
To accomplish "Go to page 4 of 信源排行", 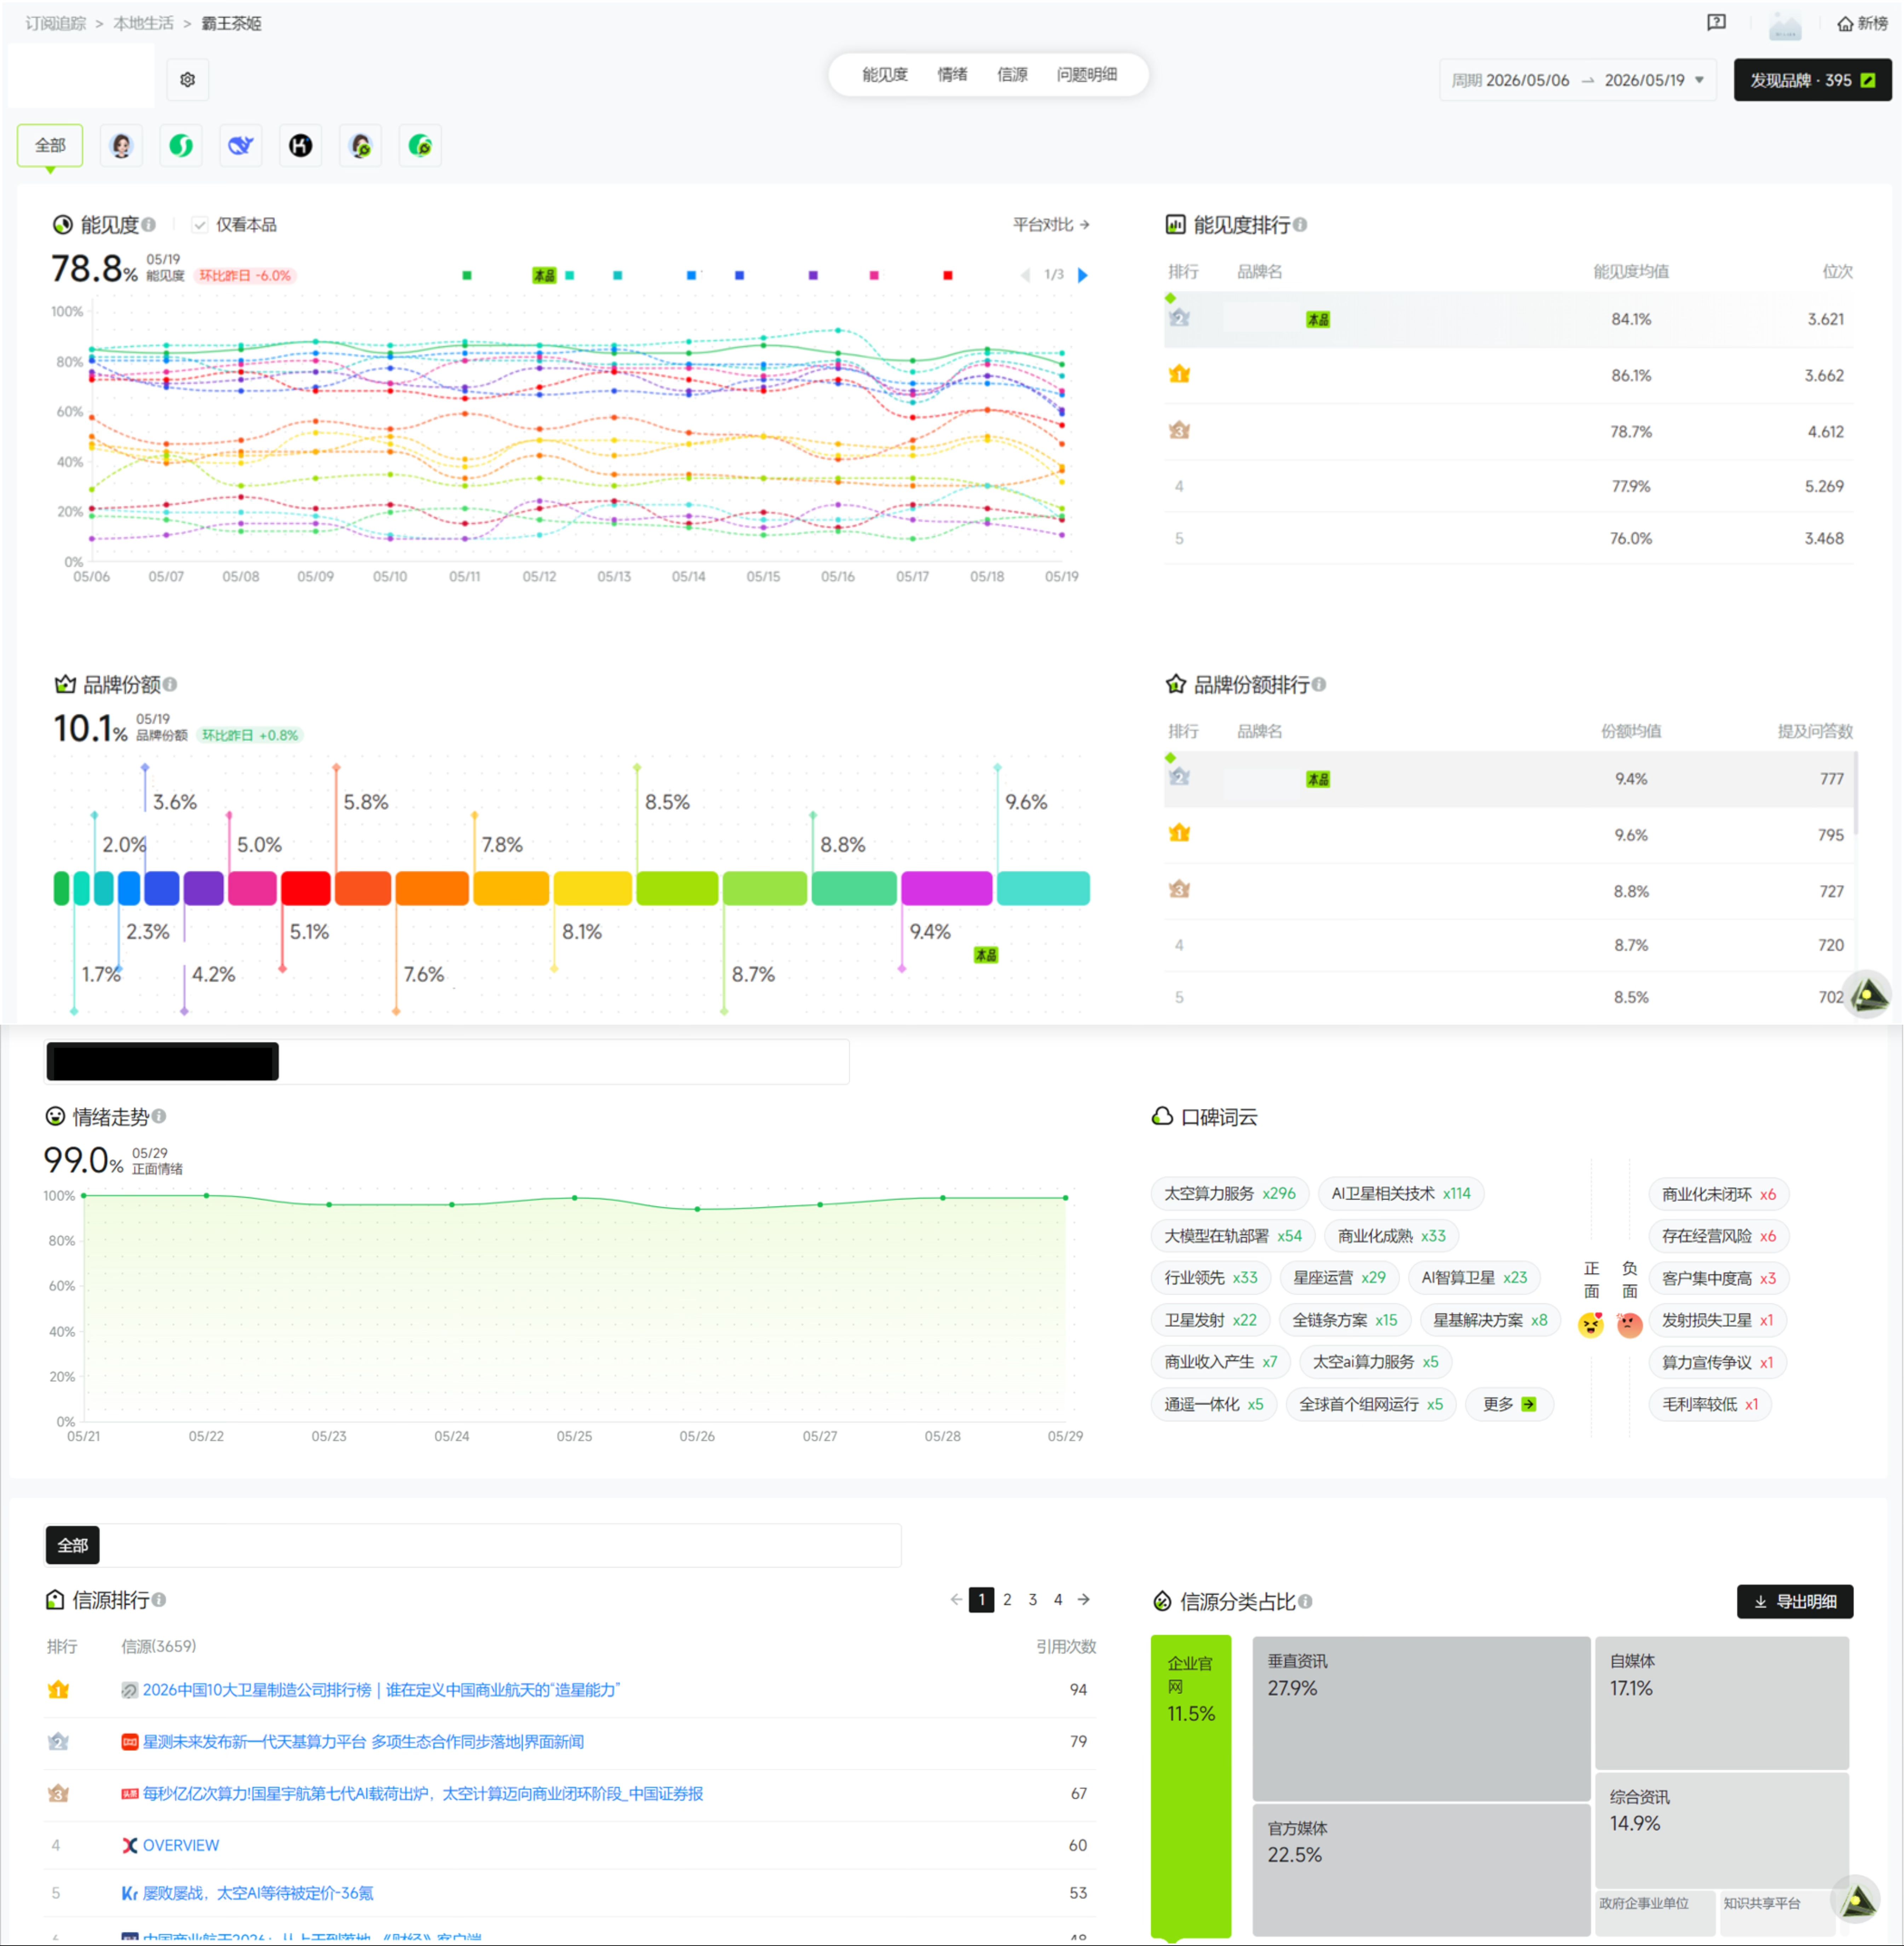I will click(1058, 1600).
